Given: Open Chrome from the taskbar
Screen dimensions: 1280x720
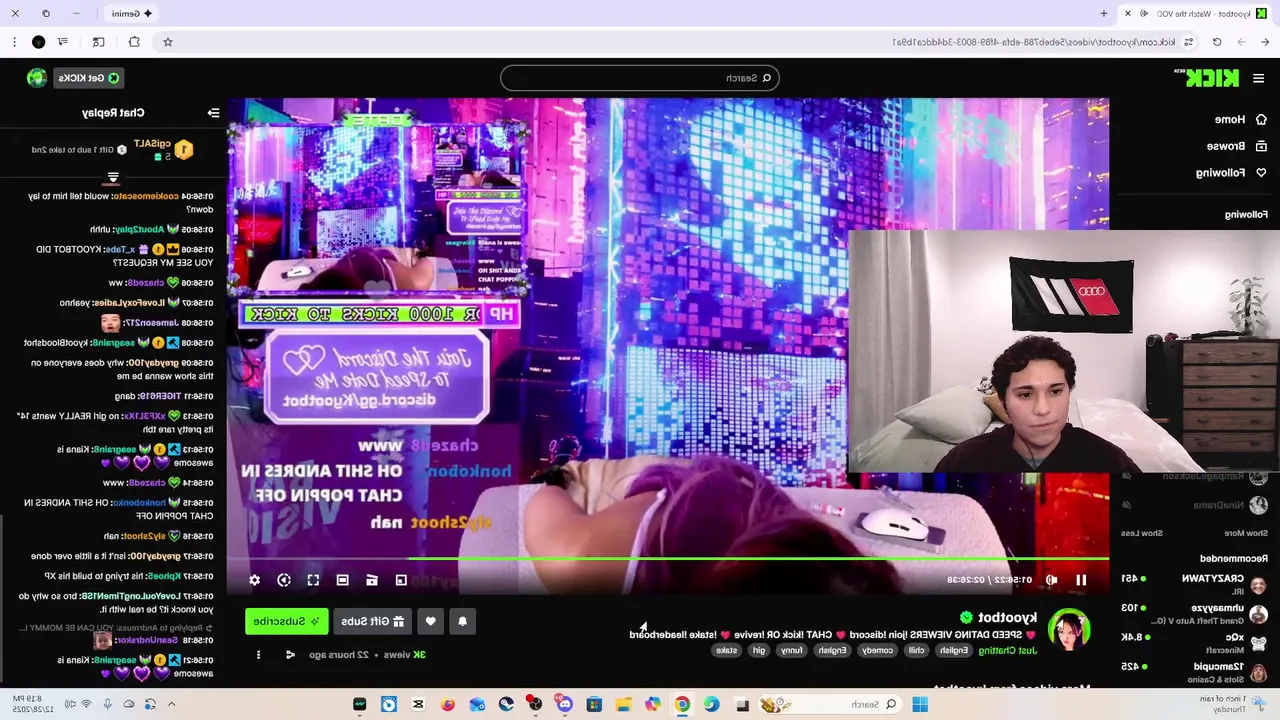Looking at the screenshot, I should point(682,704).
